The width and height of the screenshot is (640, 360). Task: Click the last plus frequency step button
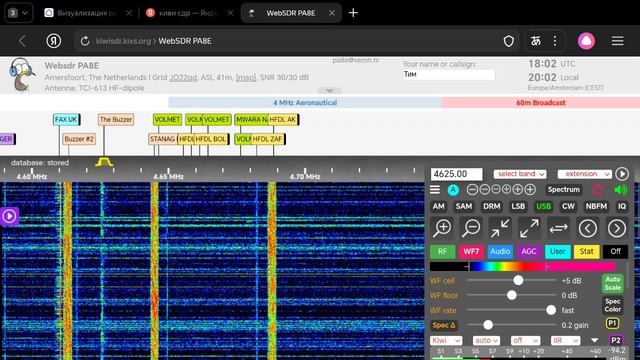[530, 189]
